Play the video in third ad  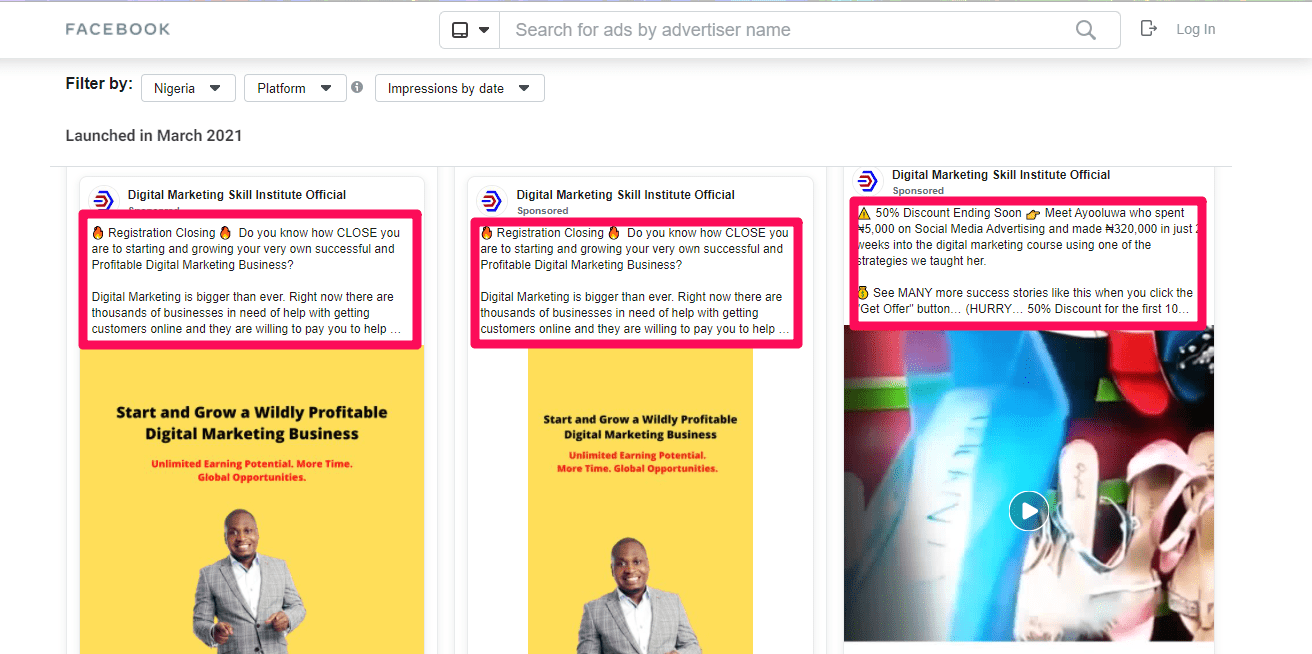tap(1028, 511)
